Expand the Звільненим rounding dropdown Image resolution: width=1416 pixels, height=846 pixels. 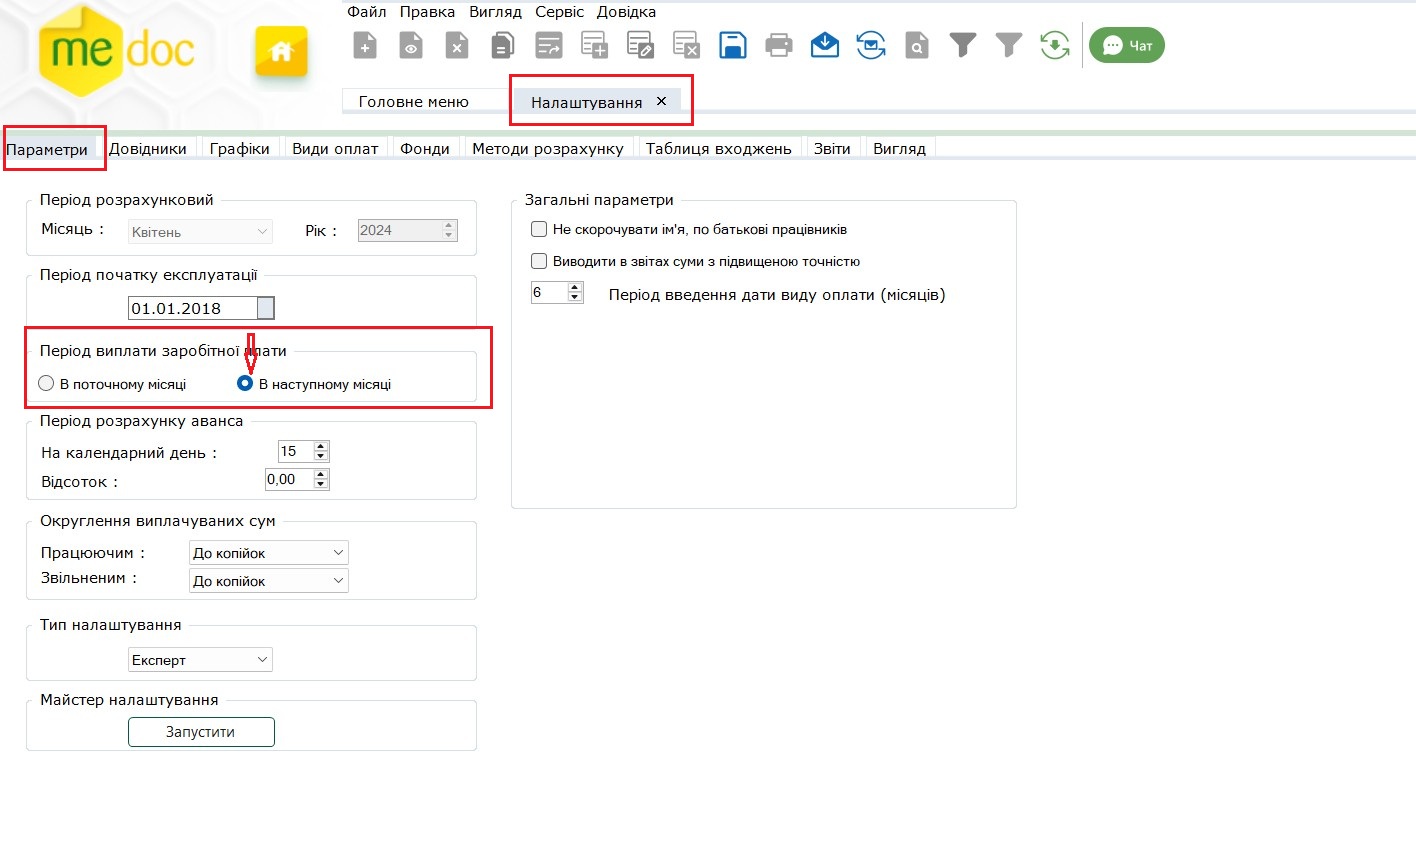268,581
